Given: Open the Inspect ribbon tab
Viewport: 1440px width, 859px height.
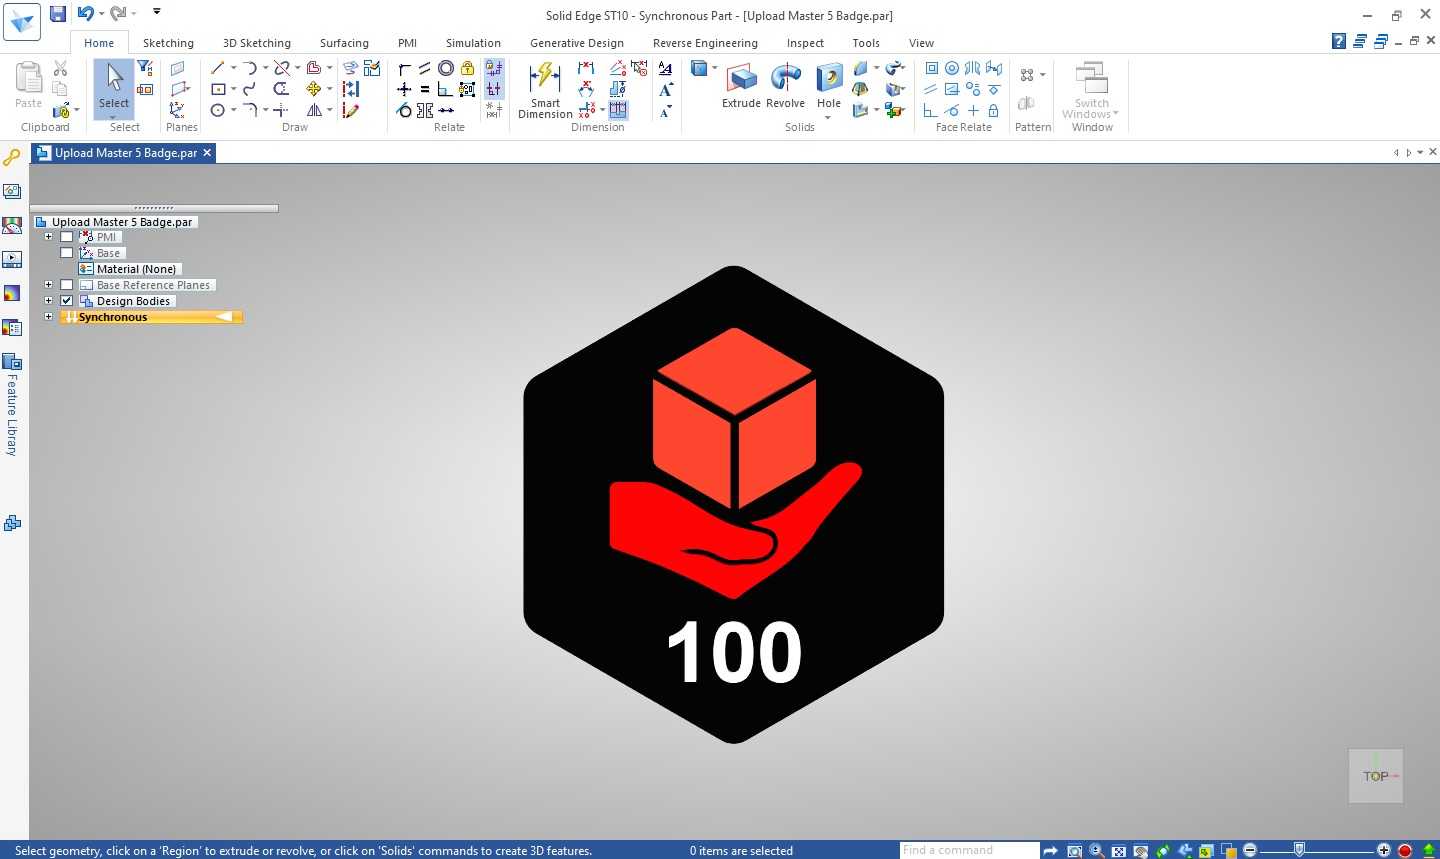Looking at the screenshot, I should point(805,43).
